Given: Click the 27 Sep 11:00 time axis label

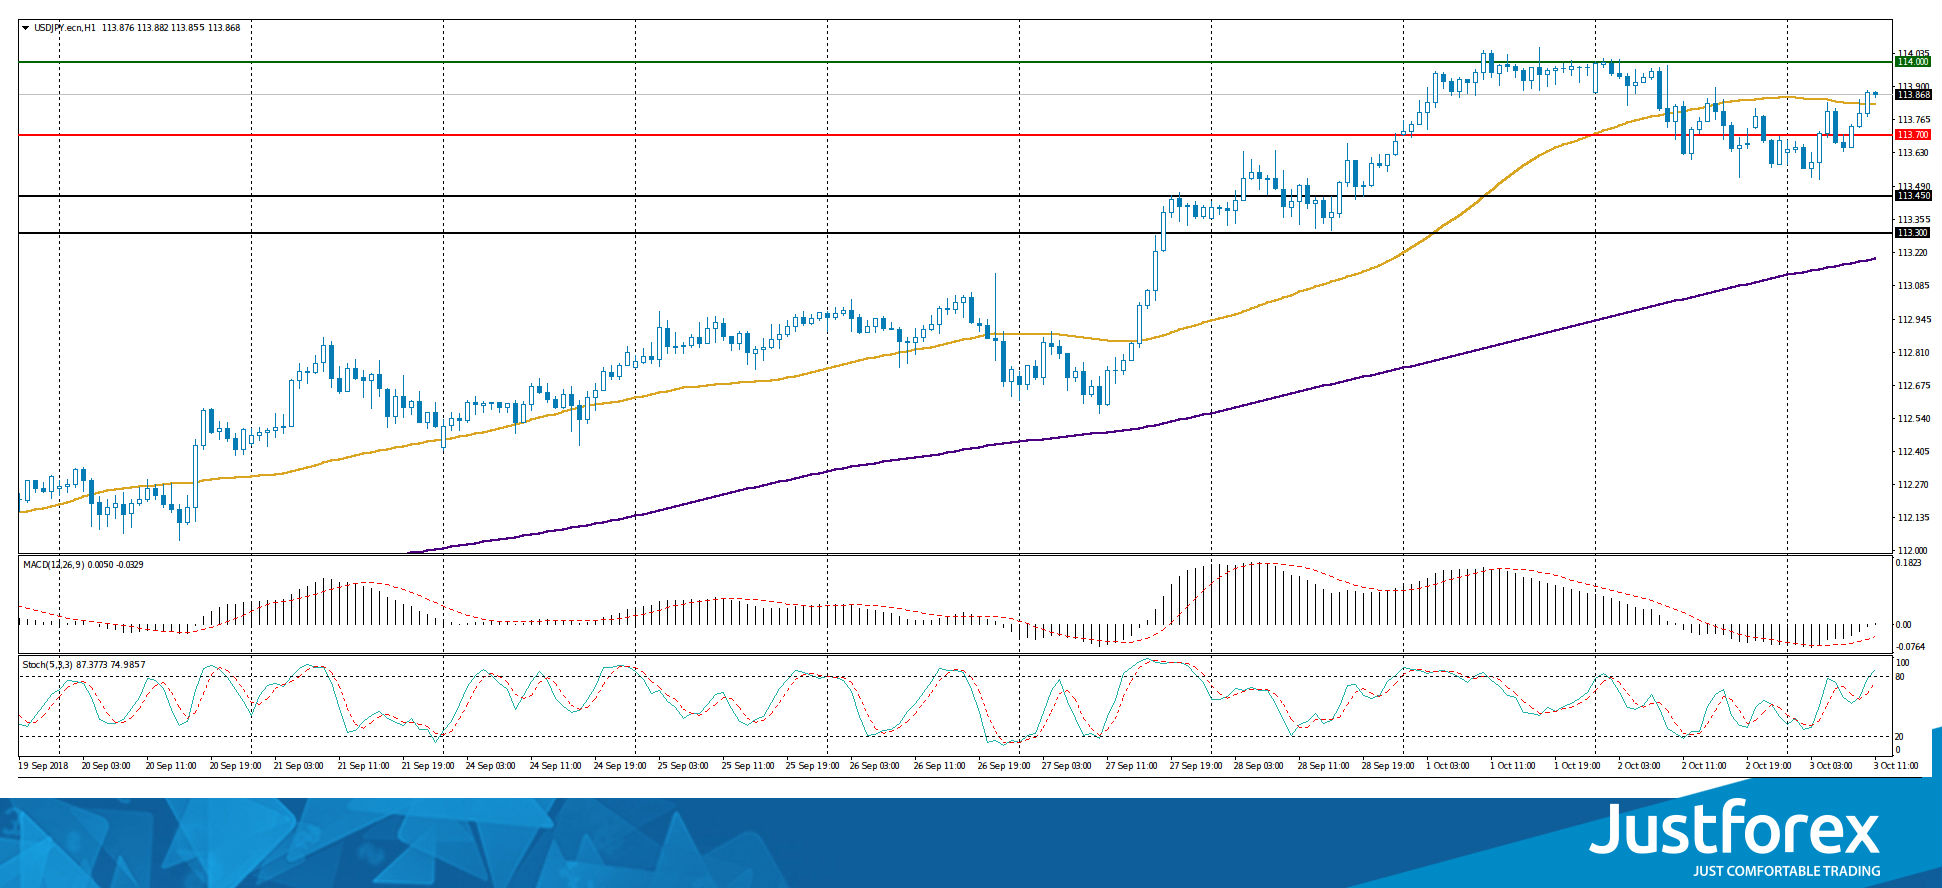Looking at the screenshot, I should coord(1132,766).
